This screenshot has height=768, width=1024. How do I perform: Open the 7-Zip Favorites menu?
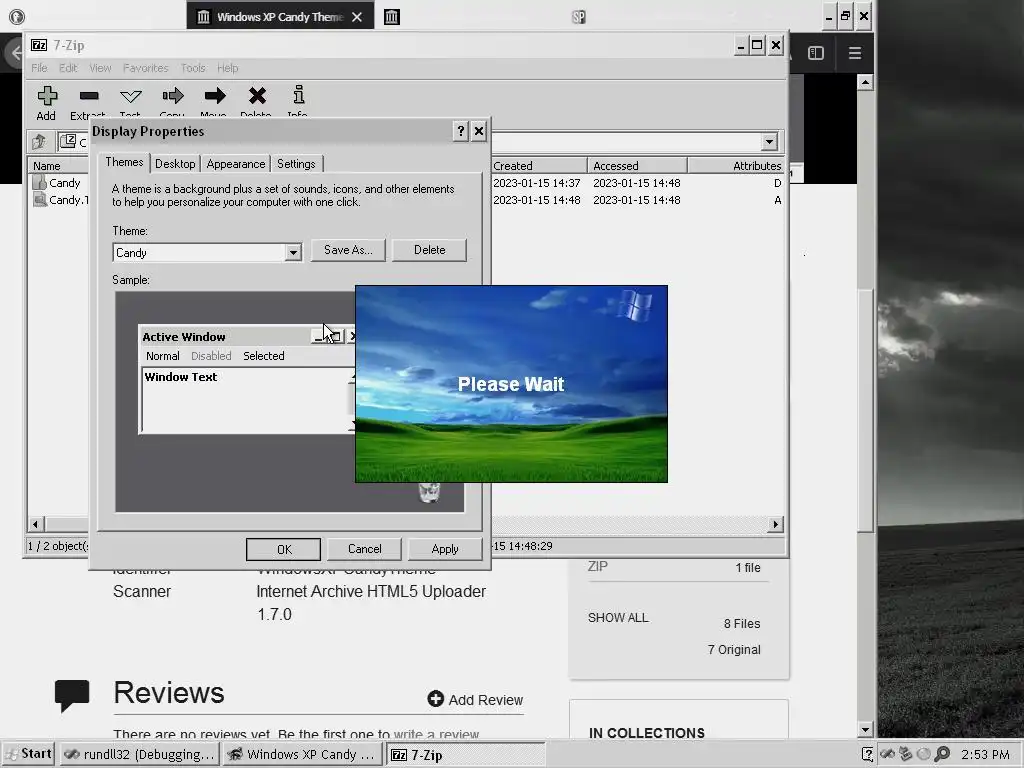(x=146, y=68)
